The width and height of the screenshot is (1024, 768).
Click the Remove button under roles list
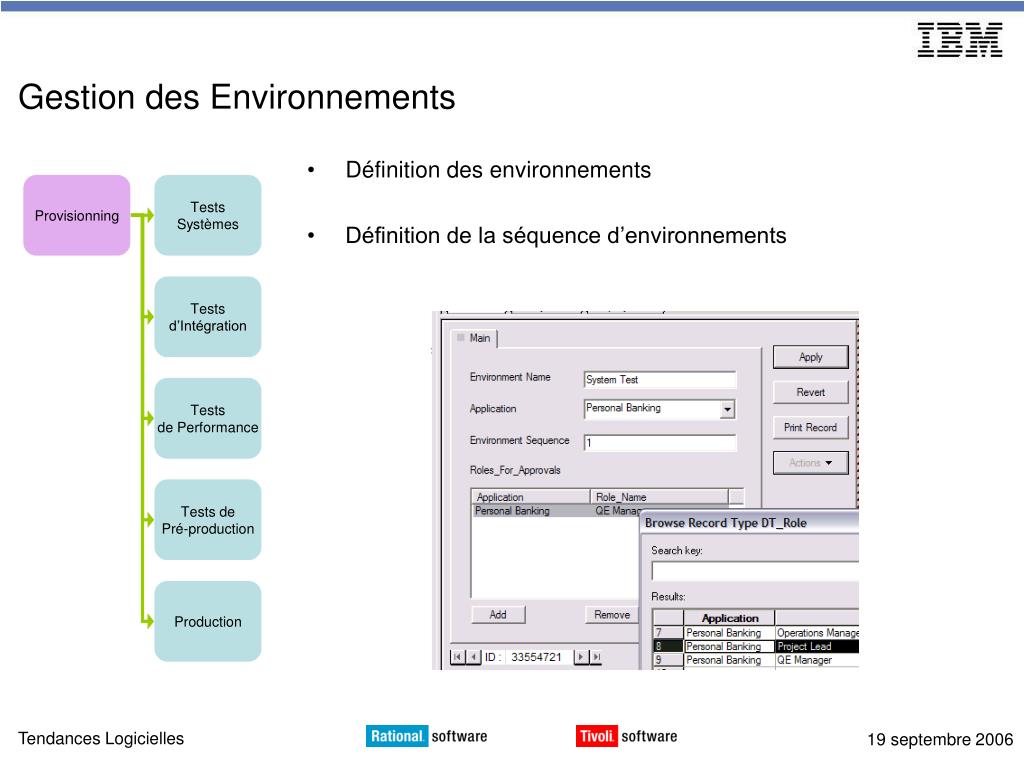coord(612,615)
